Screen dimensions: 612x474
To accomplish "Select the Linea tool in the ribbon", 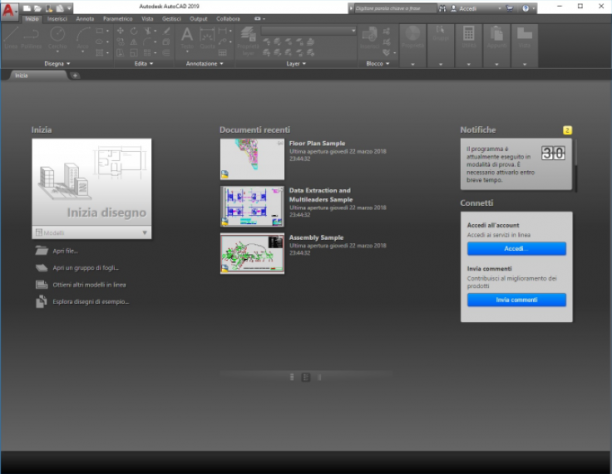I will click(x=11, y=38).
